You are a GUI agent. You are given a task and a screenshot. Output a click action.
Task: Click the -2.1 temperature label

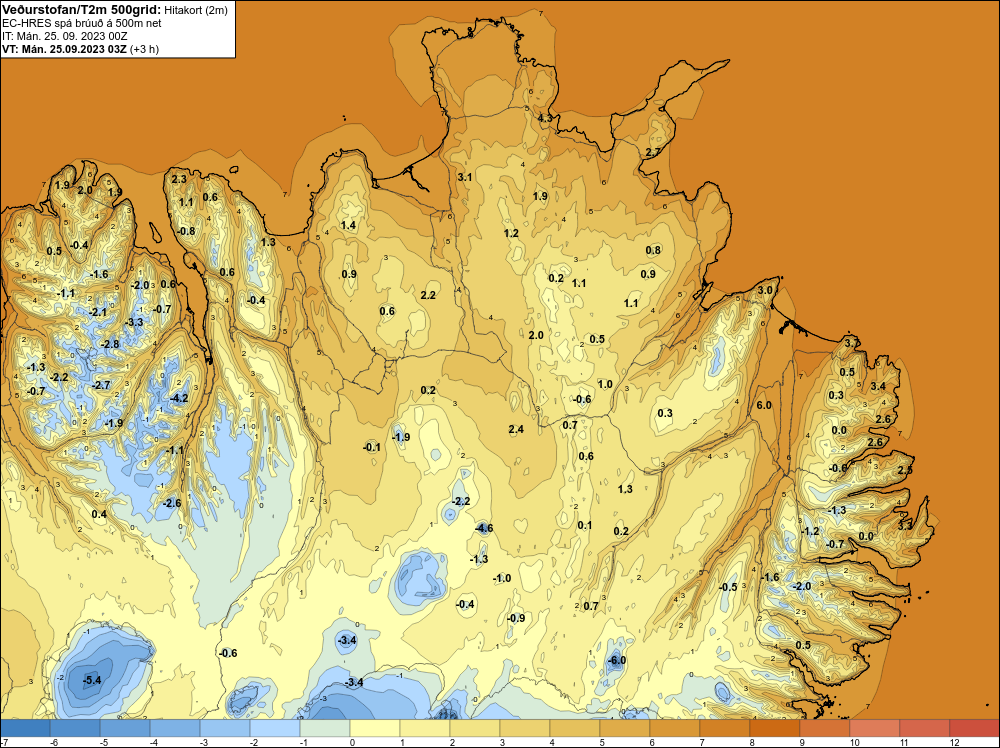[x=98, y=312]
